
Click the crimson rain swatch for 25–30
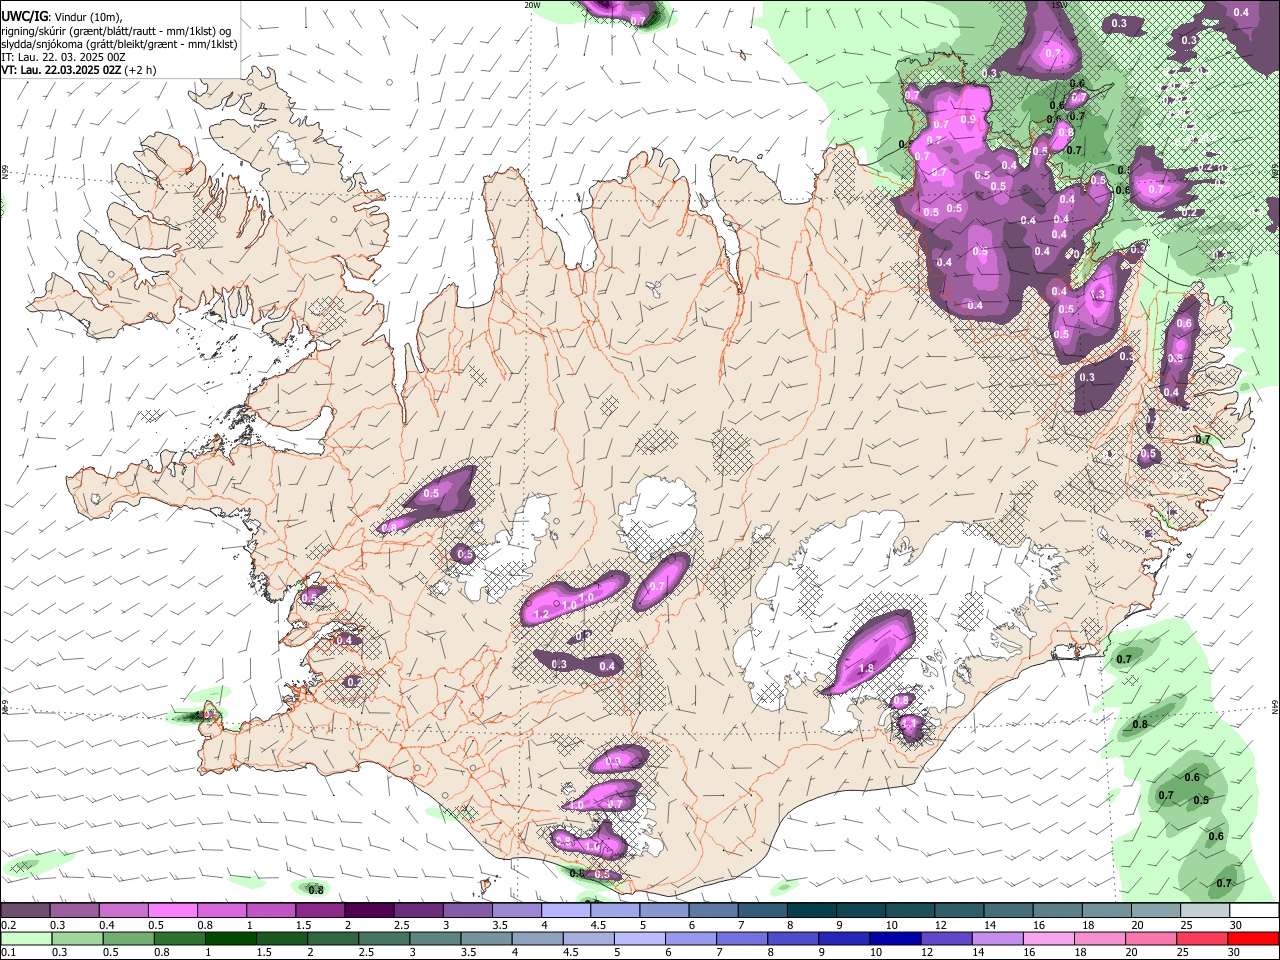1203,938
